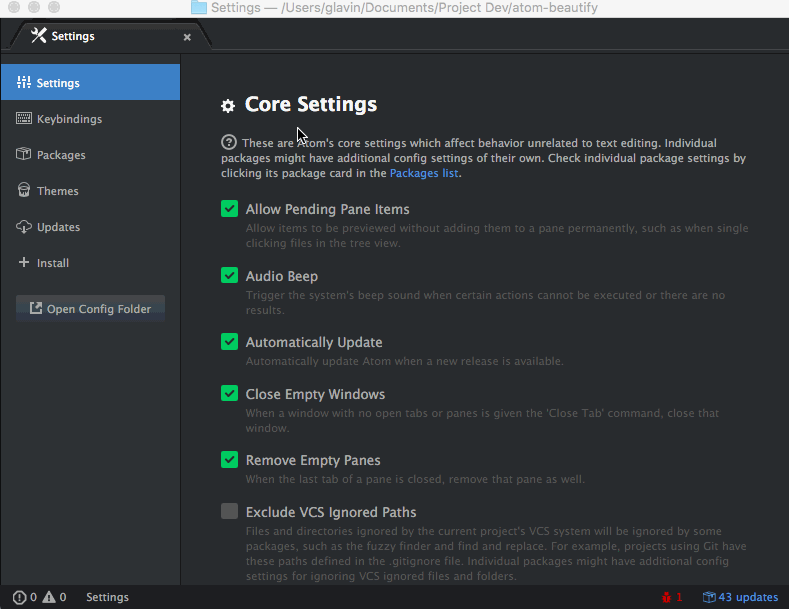Click the Themes paint bucket icon
789x609 pixels.
pyautogui.click(x=24, y=190)
